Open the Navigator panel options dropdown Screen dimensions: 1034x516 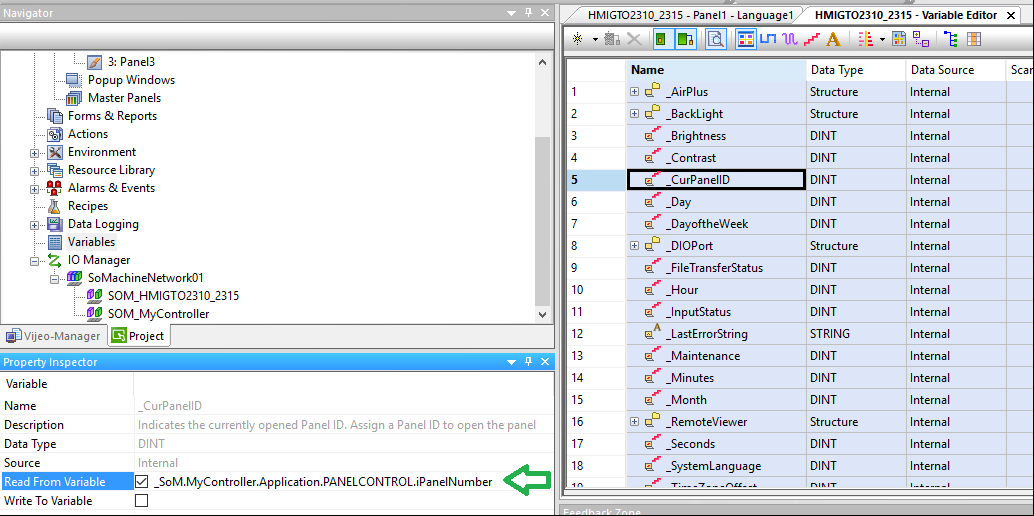511,13
